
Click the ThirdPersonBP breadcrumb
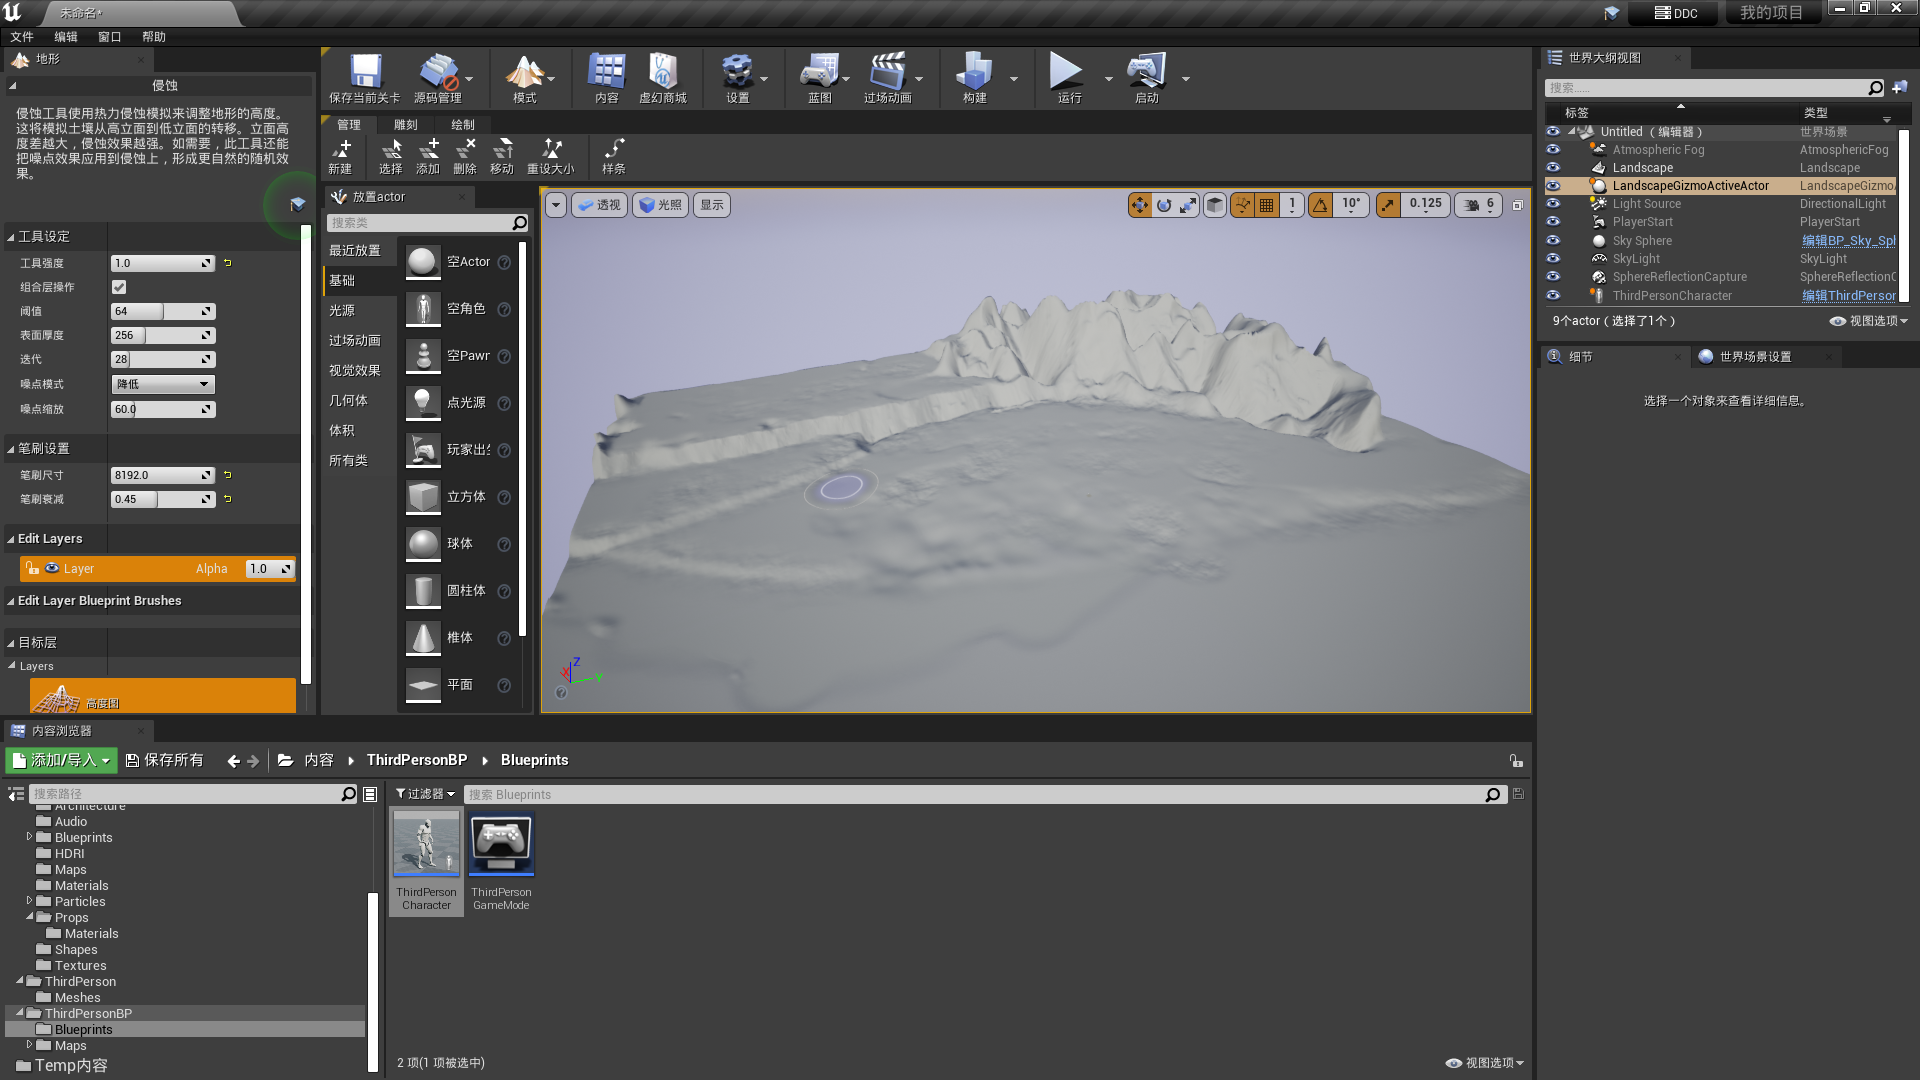417,760
